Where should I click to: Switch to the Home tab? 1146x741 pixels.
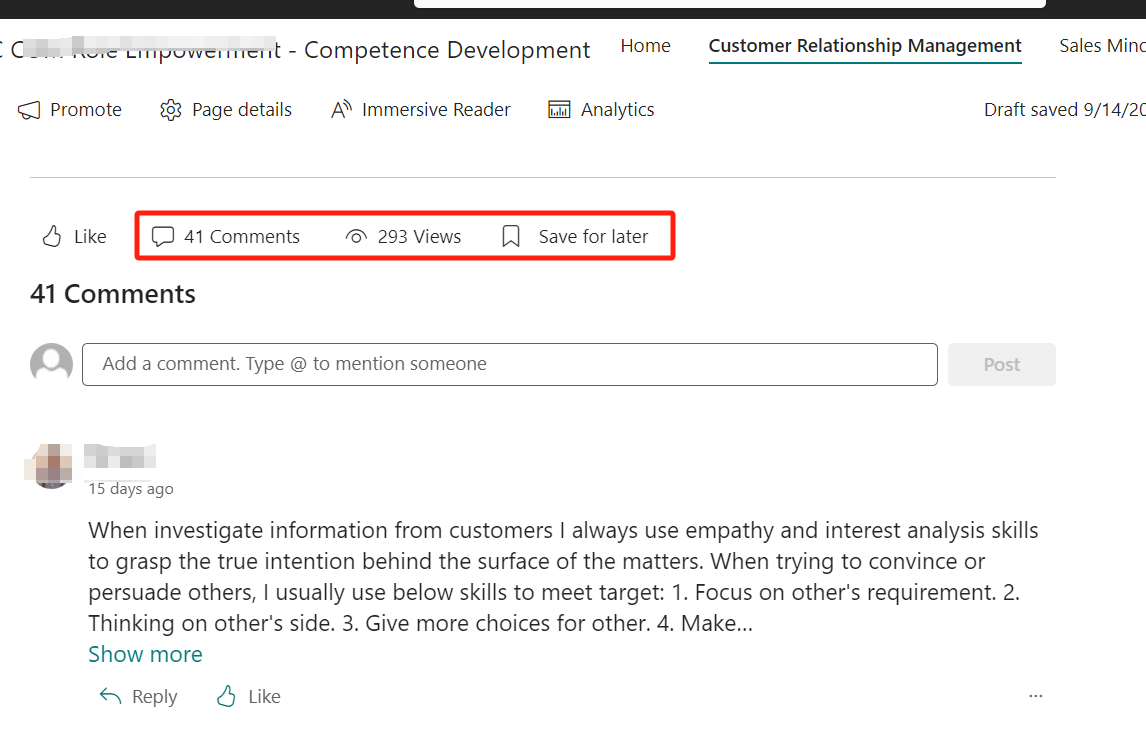(x=645, y=46)
